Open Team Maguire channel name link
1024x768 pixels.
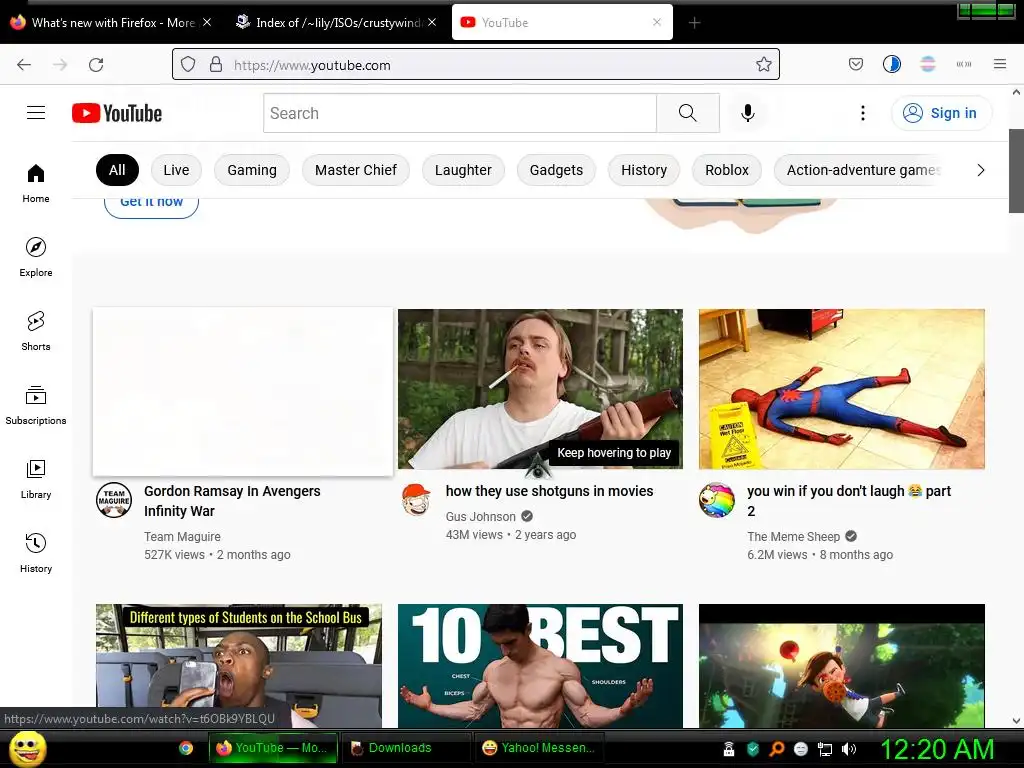pos(182,537)
